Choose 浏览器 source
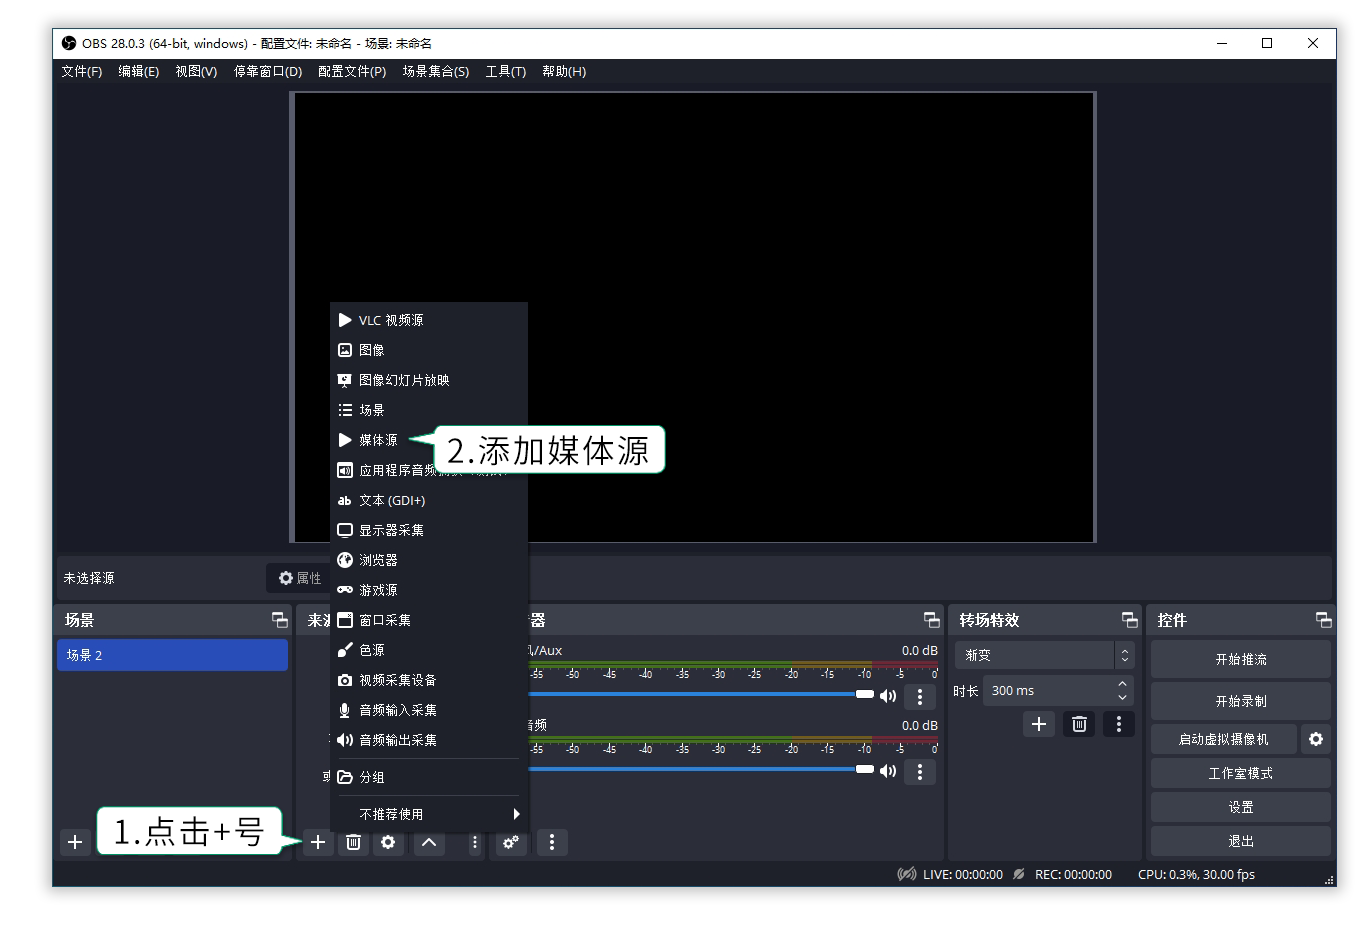 click(x=429, y=560)
